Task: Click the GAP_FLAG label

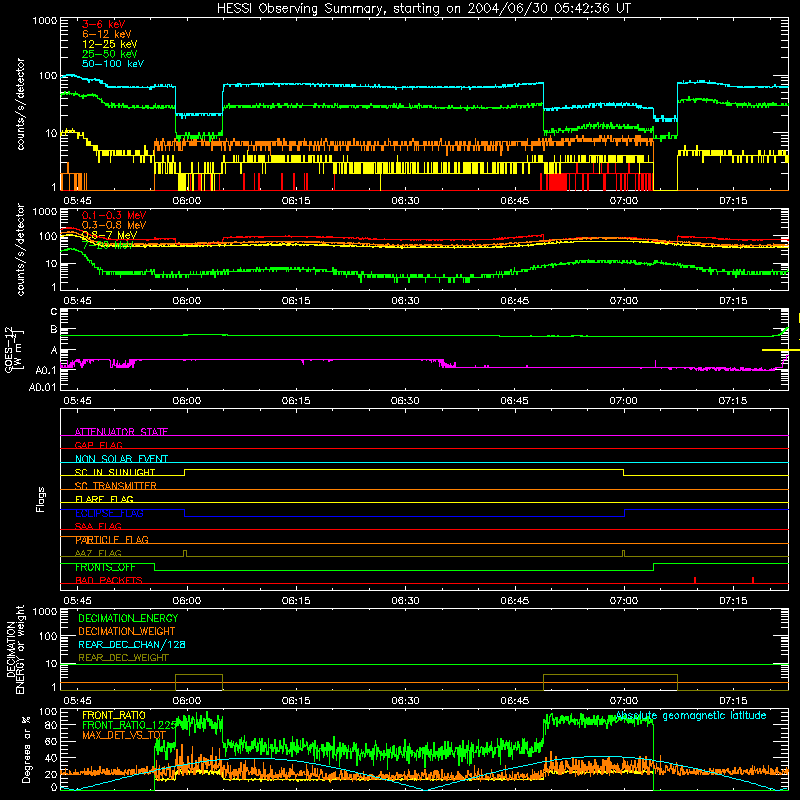Action: 98,445
